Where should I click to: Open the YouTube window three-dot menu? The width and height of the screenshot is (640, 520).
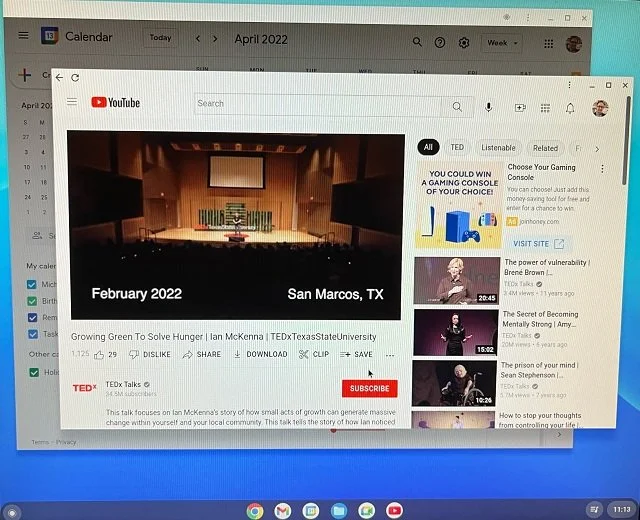[569, 85]
